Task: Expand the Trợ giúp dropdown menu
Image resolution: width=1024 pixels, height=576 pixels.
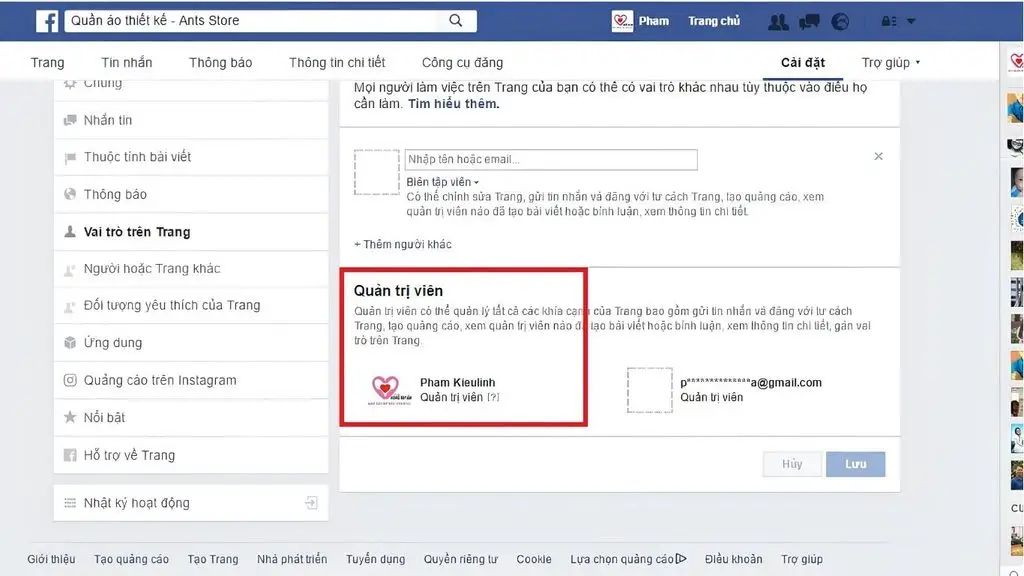Action: click(891, 63)
